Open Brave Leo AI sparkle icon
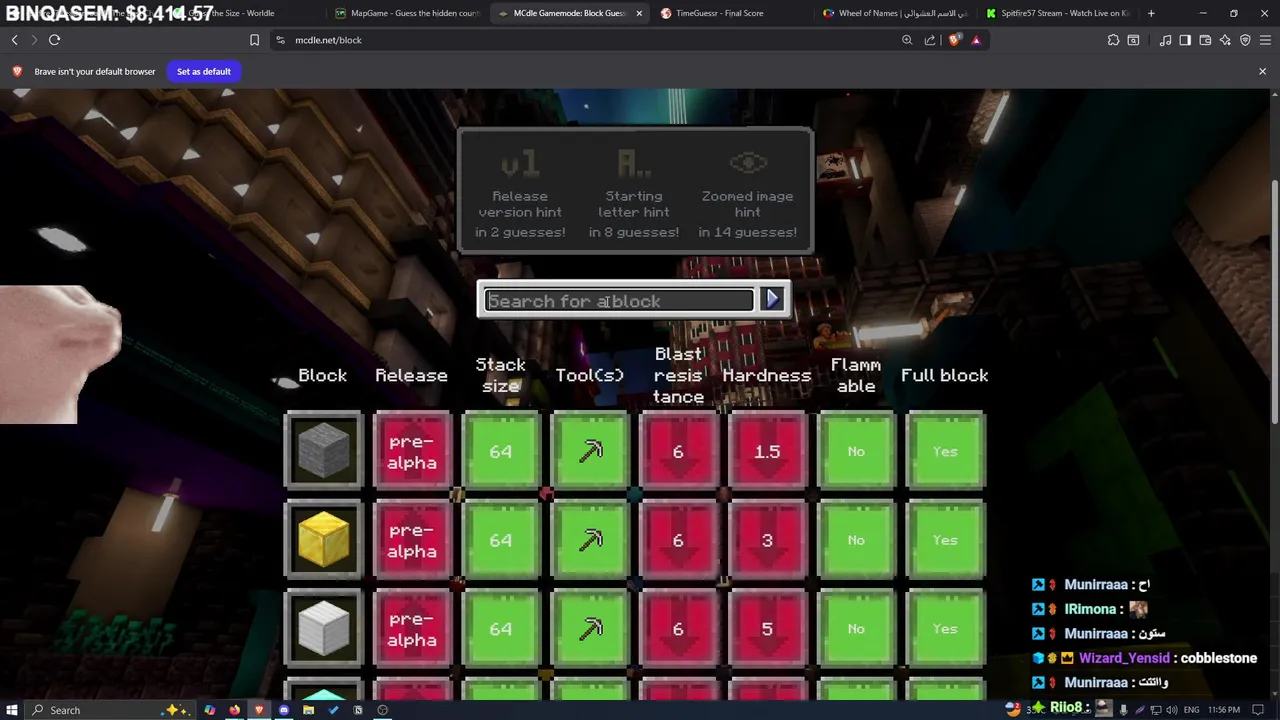1280x720 pixels. (x=1225, y=40)
